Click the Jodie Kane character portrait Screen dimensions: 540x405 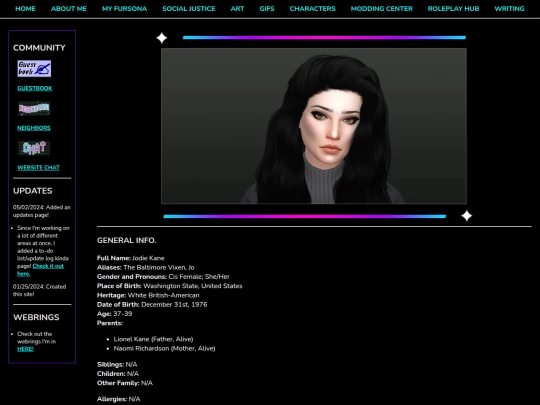coord(314,126)
